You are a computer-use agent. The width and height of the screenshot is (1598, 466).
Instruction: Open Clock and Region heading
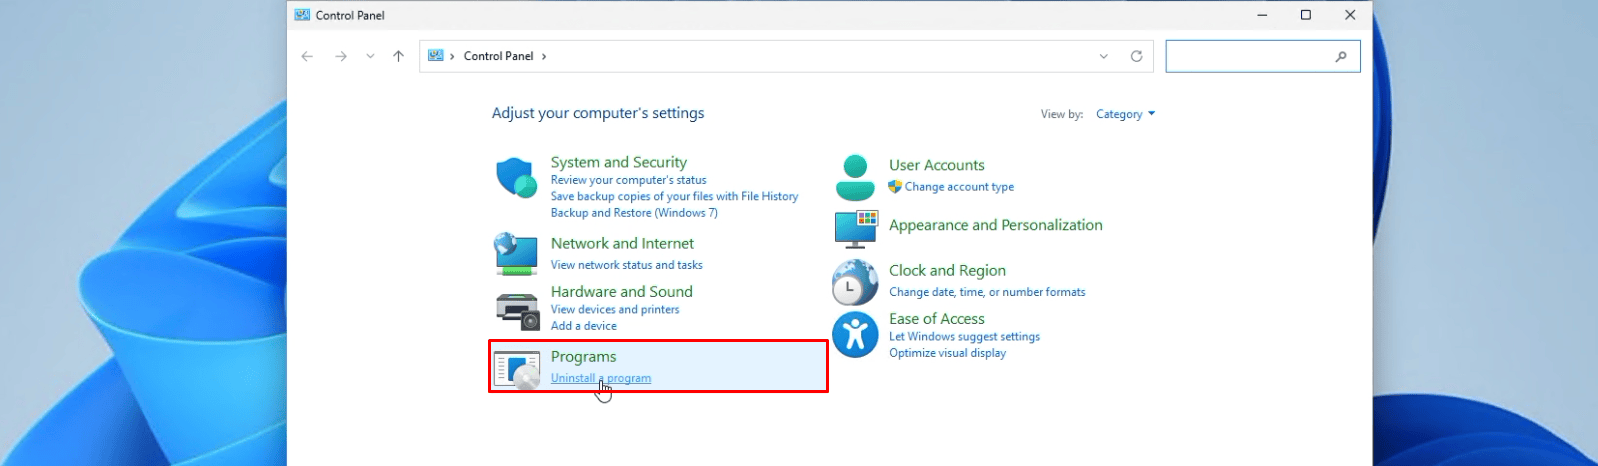coord(947,270)
